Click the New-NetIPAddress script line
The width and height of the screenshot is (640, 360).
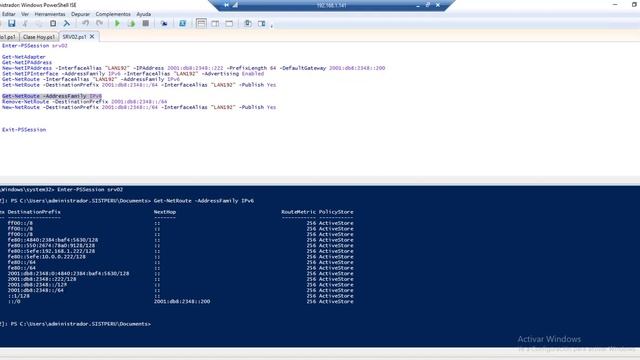193,68
